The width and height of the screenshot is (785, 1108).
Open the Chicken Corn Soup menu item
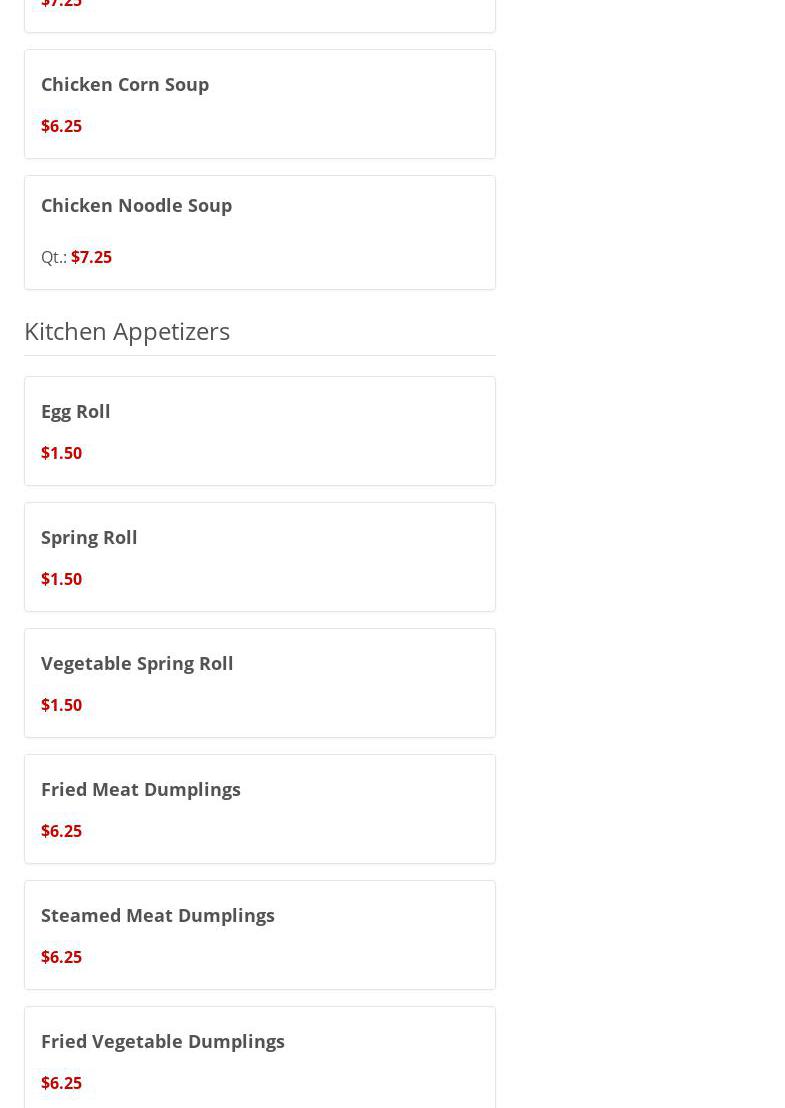(125, 84)
